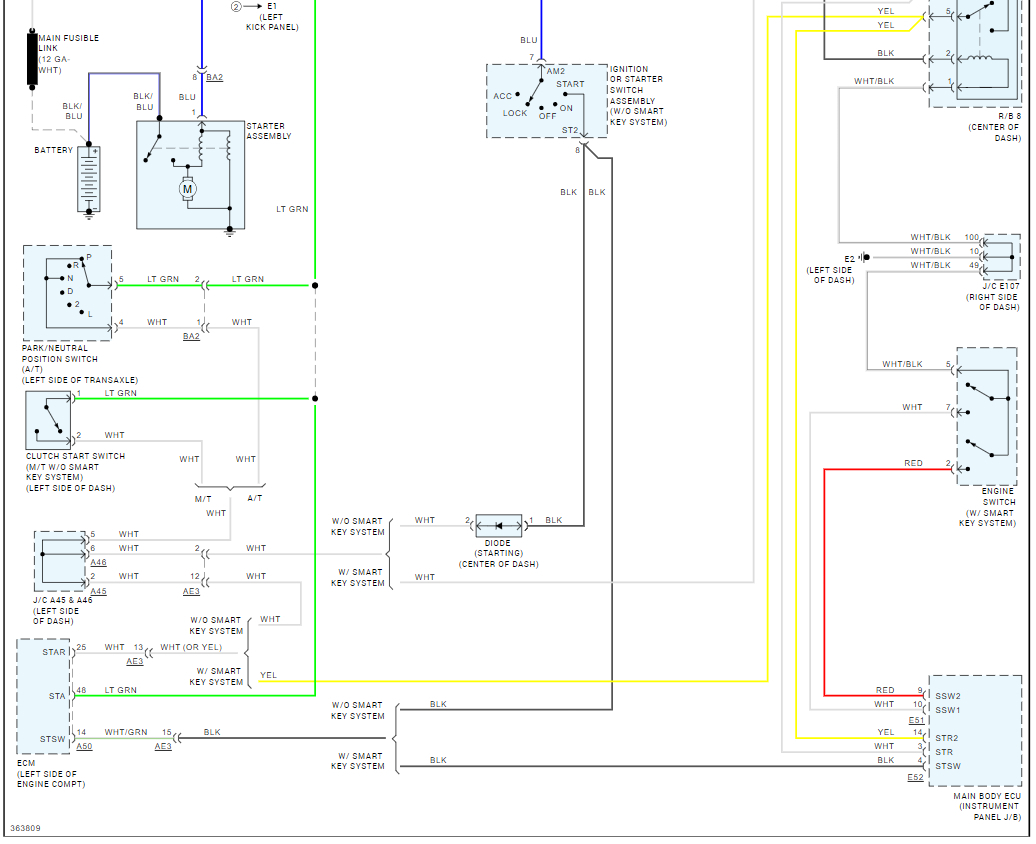The image size is (1036, 844).
Task: Click the A50 connector reference label
Action: click(x=84, y=746)
